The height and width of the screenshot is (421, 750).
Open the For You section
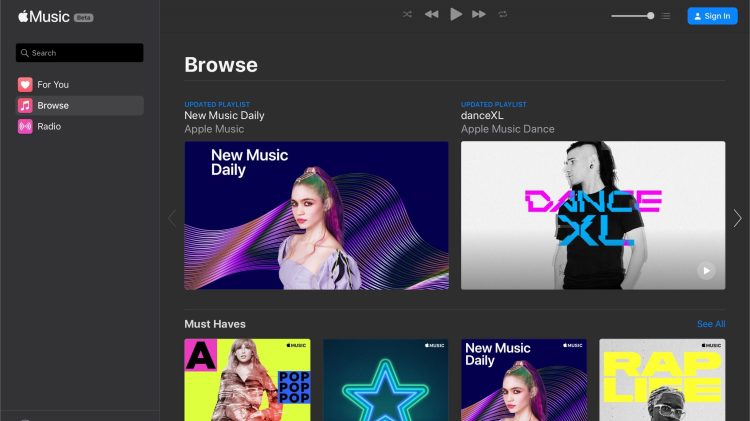point(79,85)
